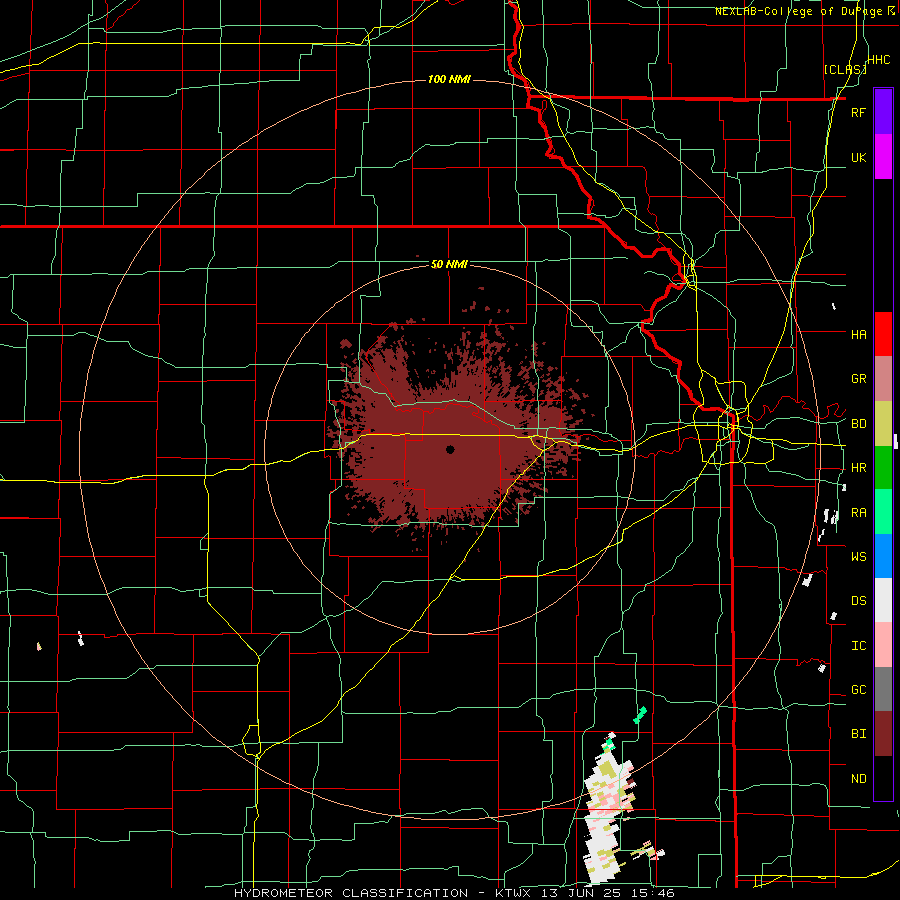Click the '13 JUN 25 15:46' timestamp
The image size is (900, 900).
pyautogui.click(x=608, y=893)
